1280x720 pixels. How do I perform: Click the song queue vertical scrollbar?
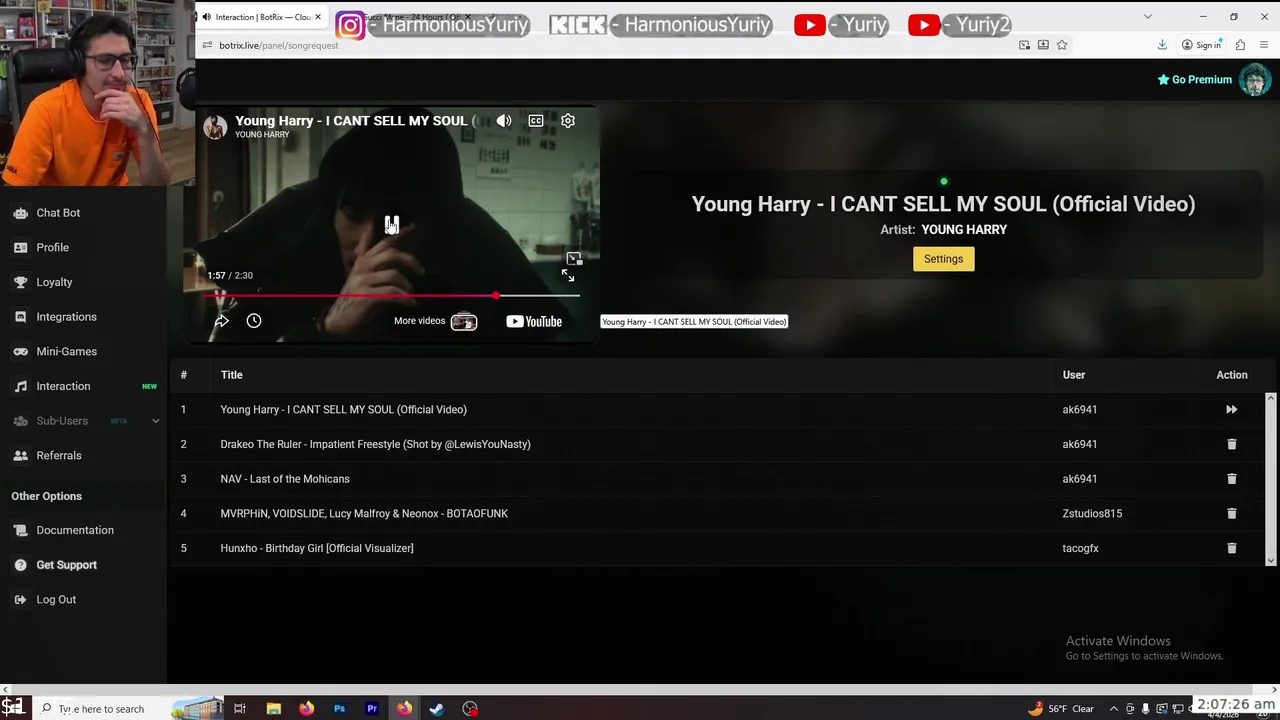point(1271,479)
